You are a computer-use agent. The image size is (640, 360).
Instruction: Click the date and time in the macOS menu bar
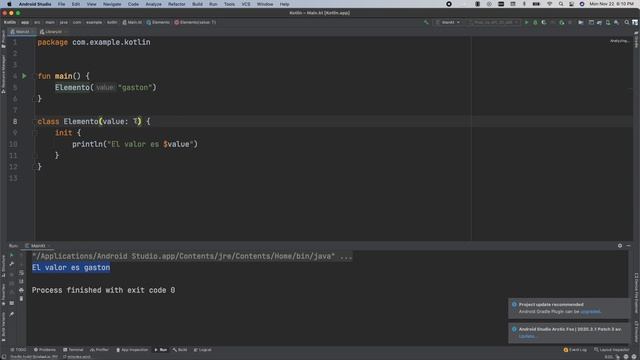[x=611, y=4]
